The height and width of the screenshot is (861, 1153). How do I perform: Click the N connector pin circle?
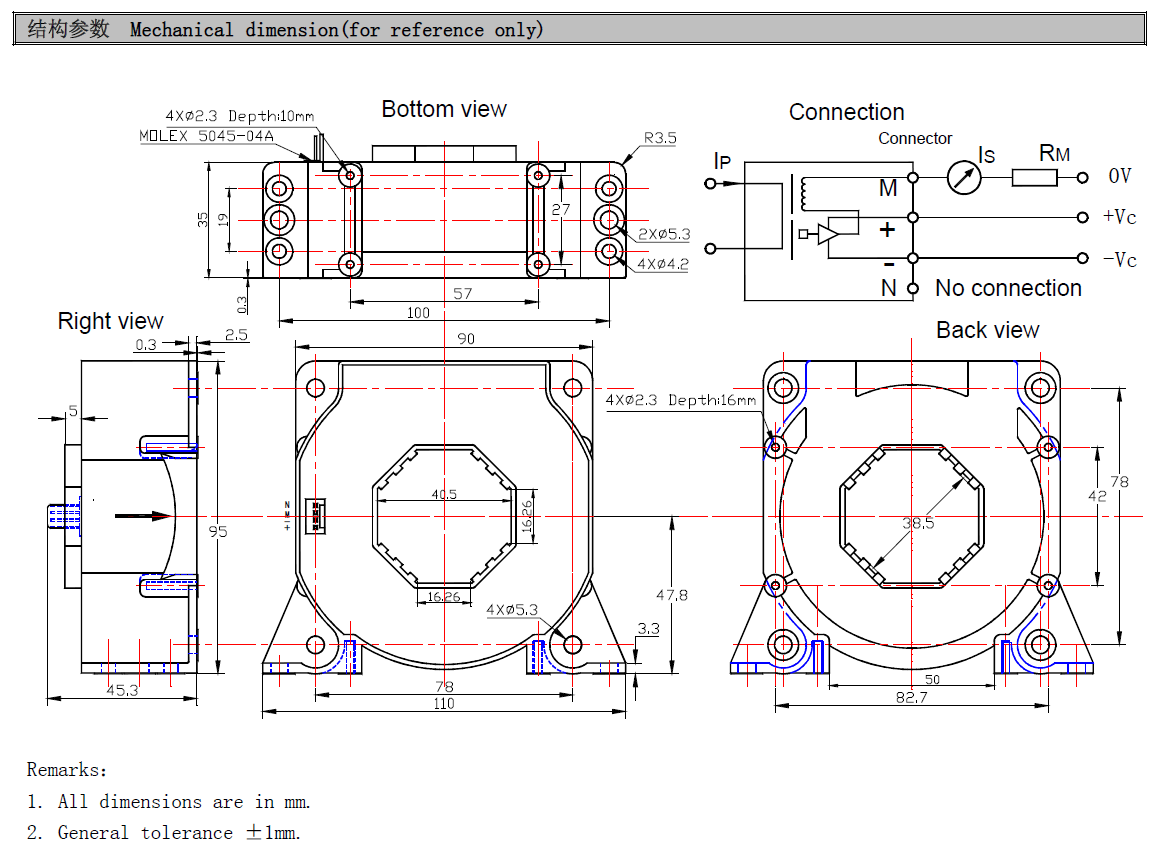click(912, 288)
